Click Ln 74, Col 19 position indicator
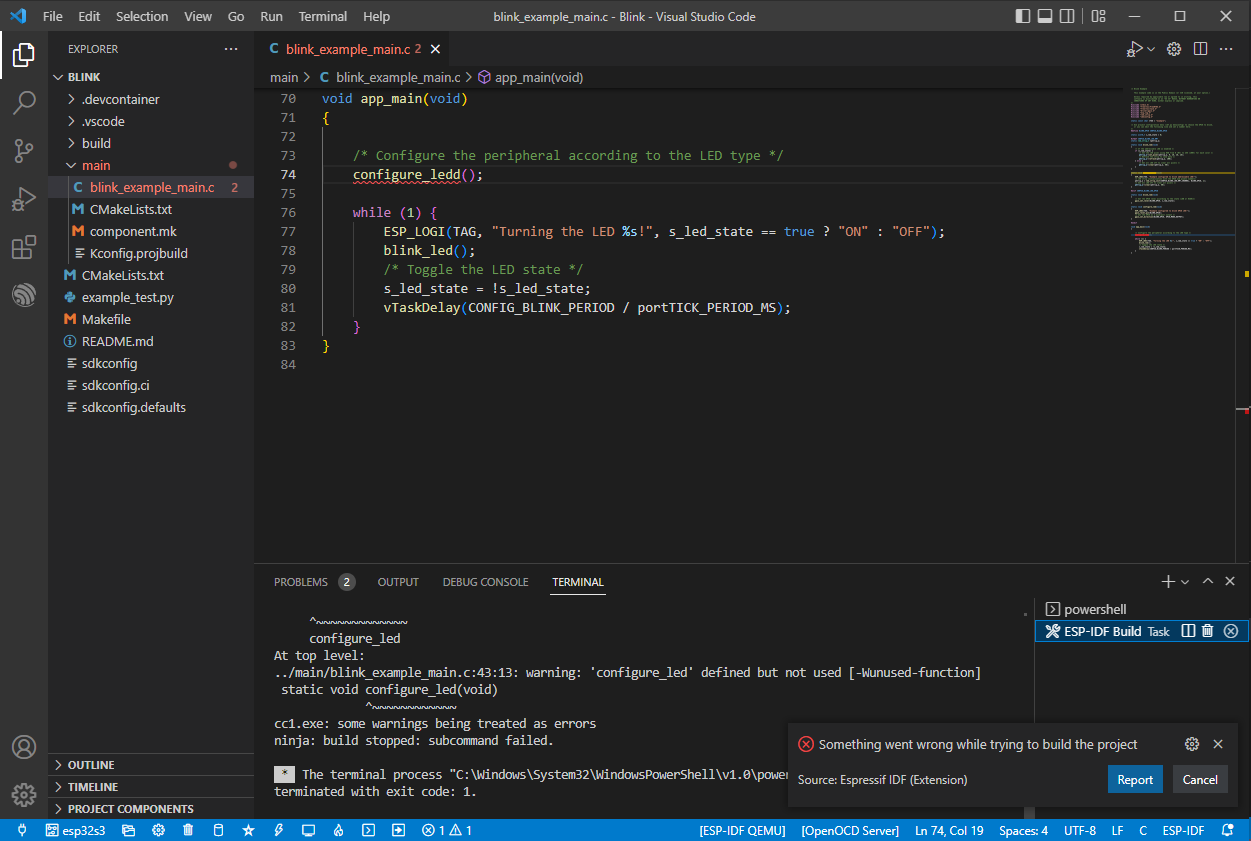The image size is (1251, 841). coord(951,830)
